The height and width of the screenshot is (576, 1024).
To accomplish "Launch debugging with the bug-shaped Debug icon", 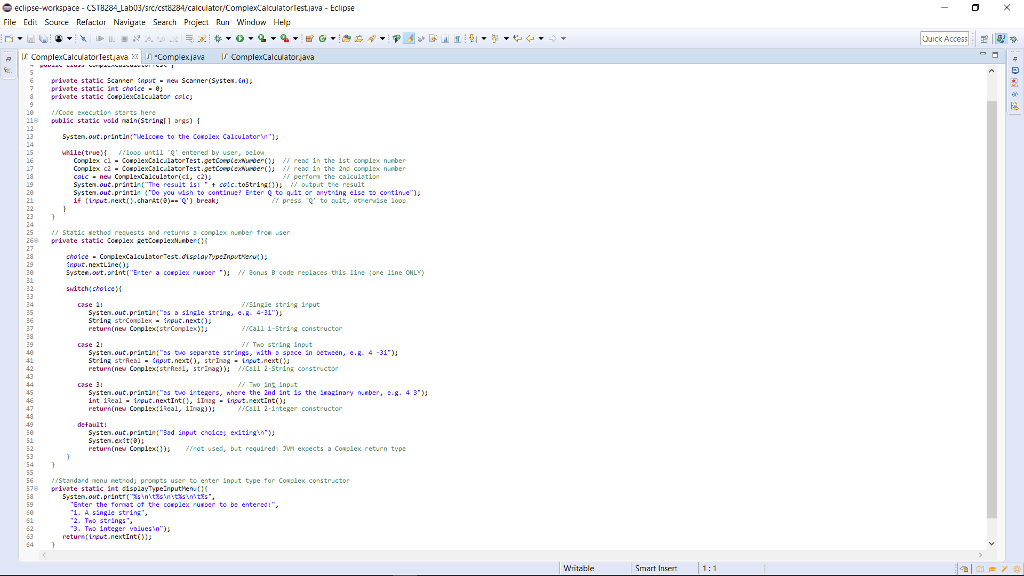I will click(218, 37).
